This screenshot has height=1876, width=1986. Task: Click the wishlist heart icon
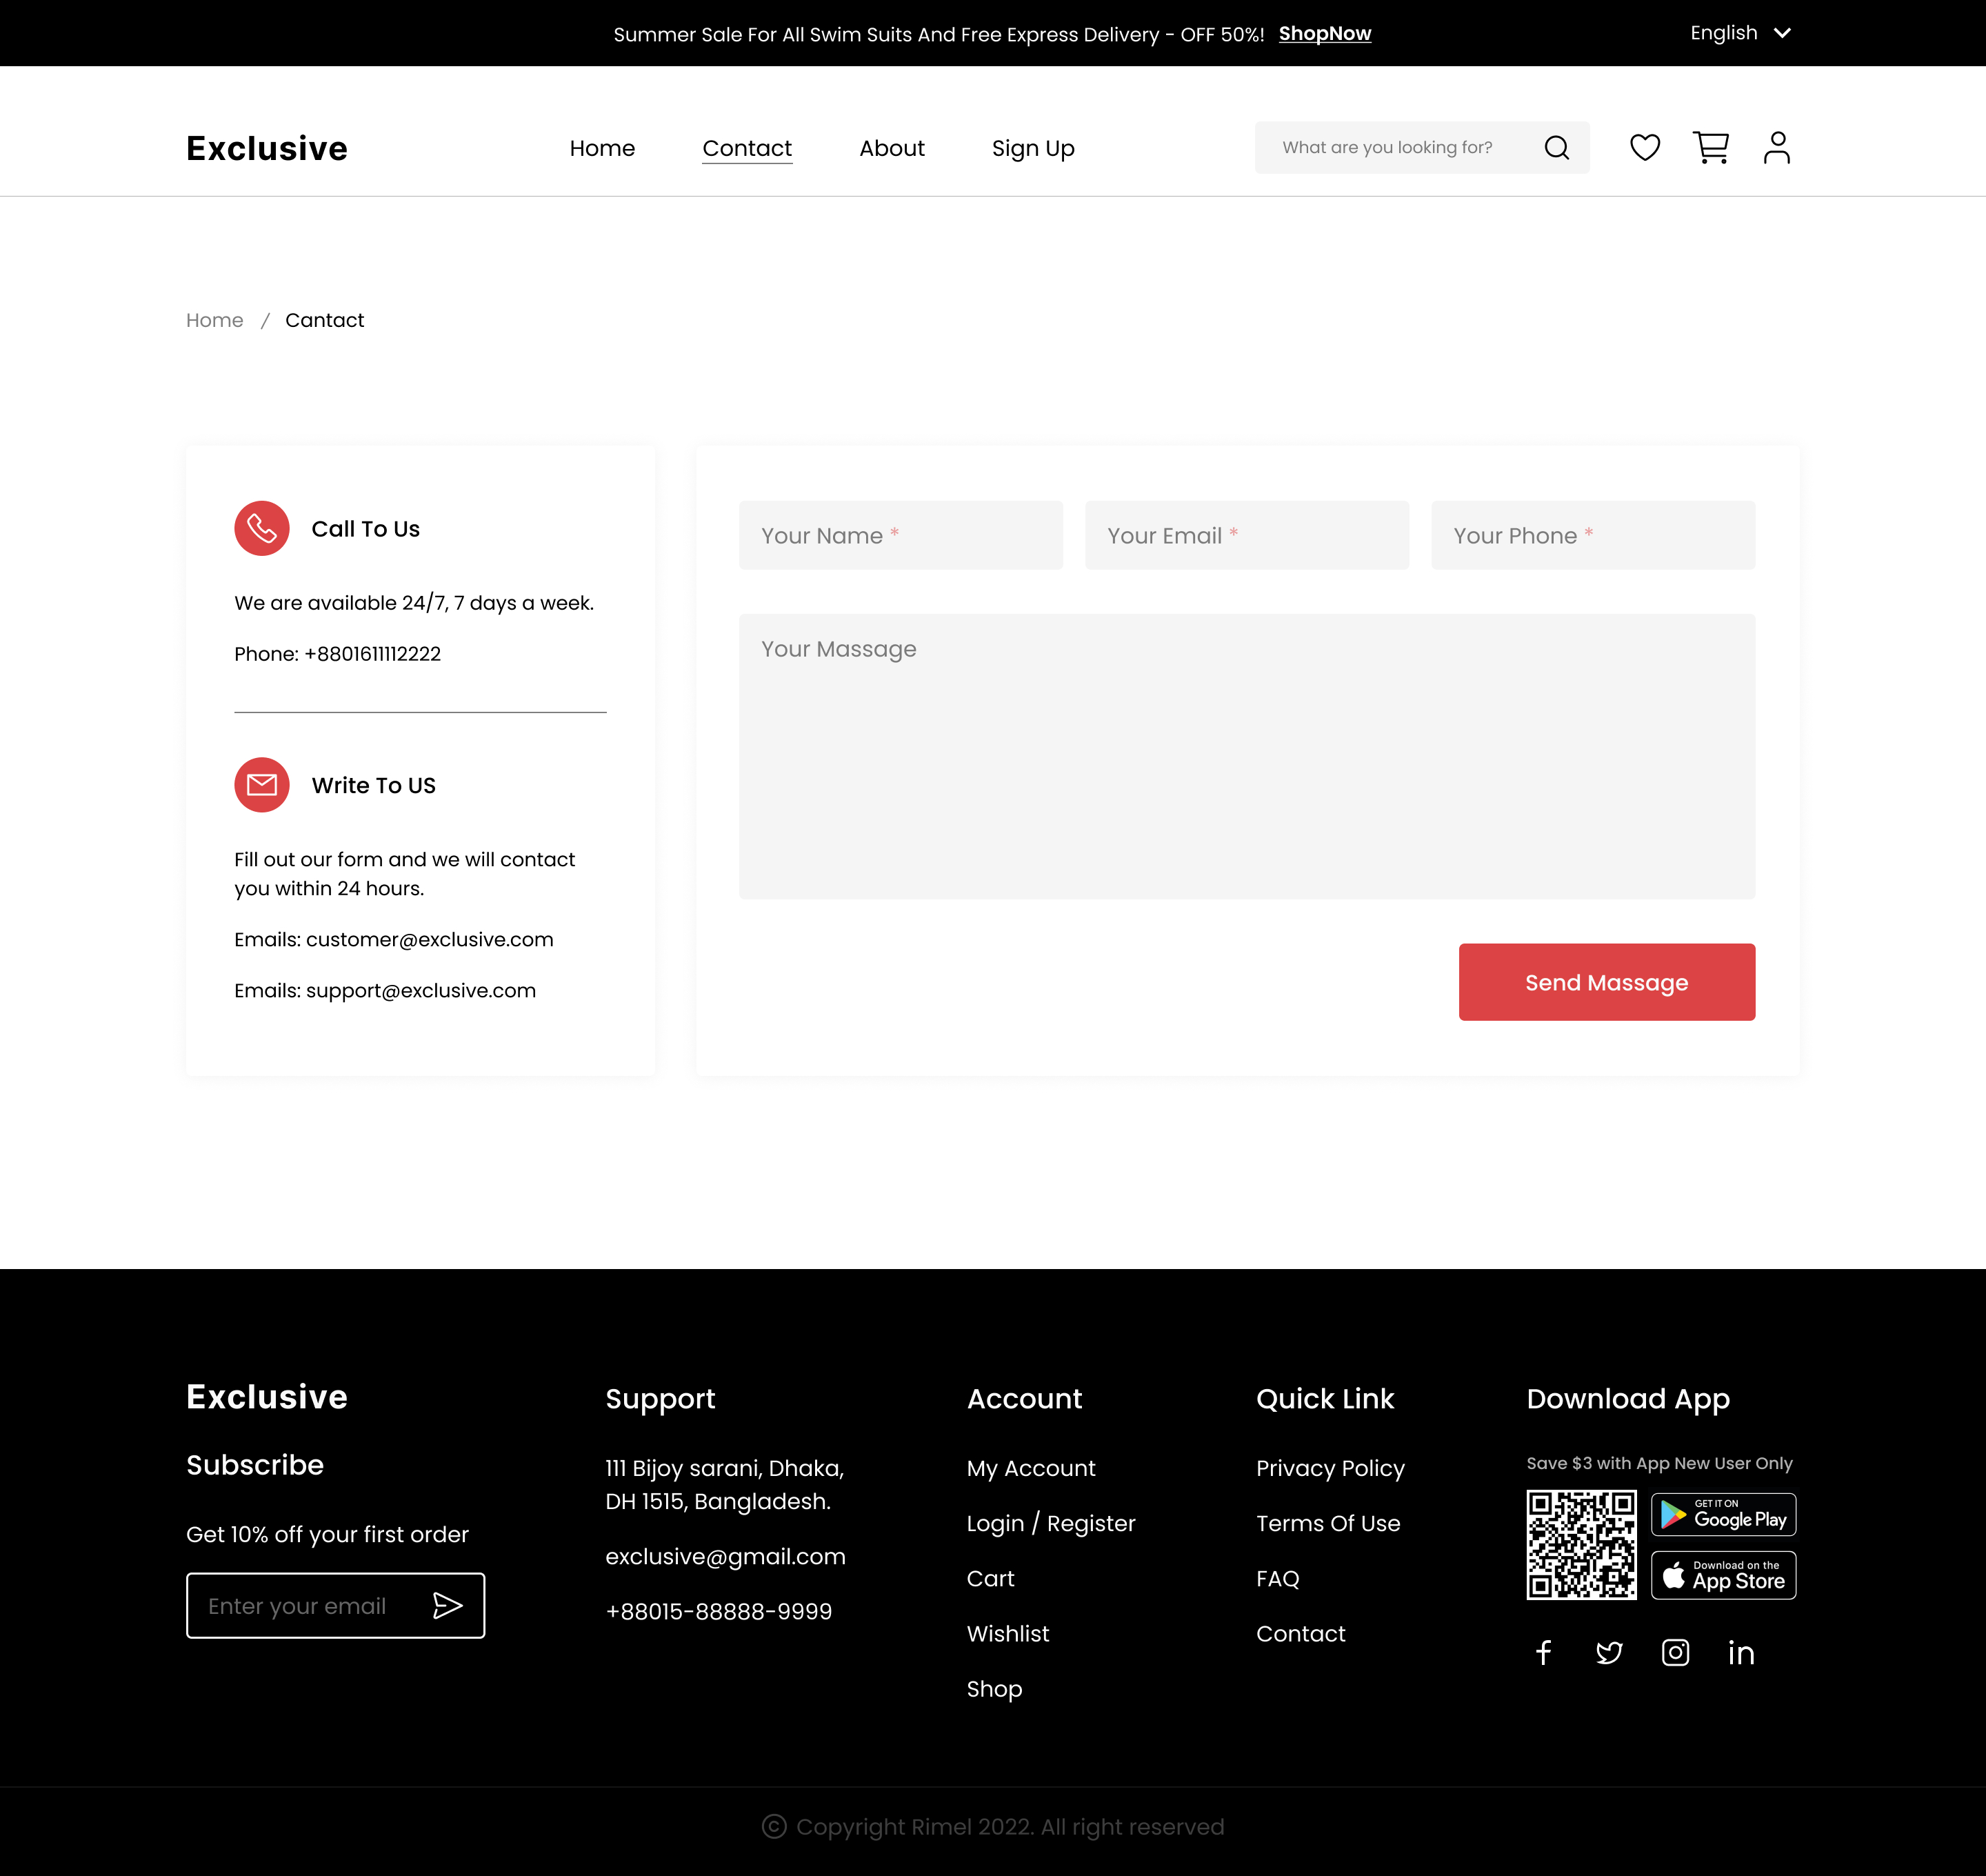pyautogui.click(x=1643, y=146)
